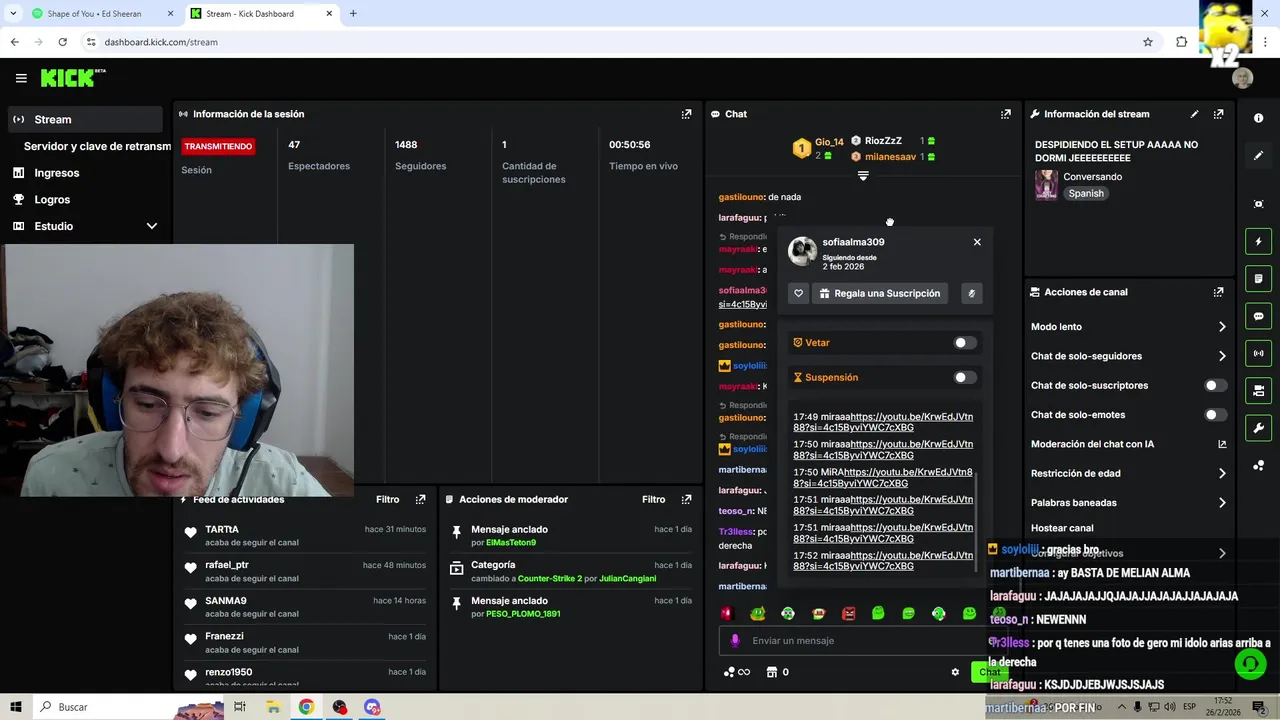Image resolution: width=1280 pixels, height=720 pixels.
Task: Pop out the Acciones de canal panel
Action: [1218, 292]
